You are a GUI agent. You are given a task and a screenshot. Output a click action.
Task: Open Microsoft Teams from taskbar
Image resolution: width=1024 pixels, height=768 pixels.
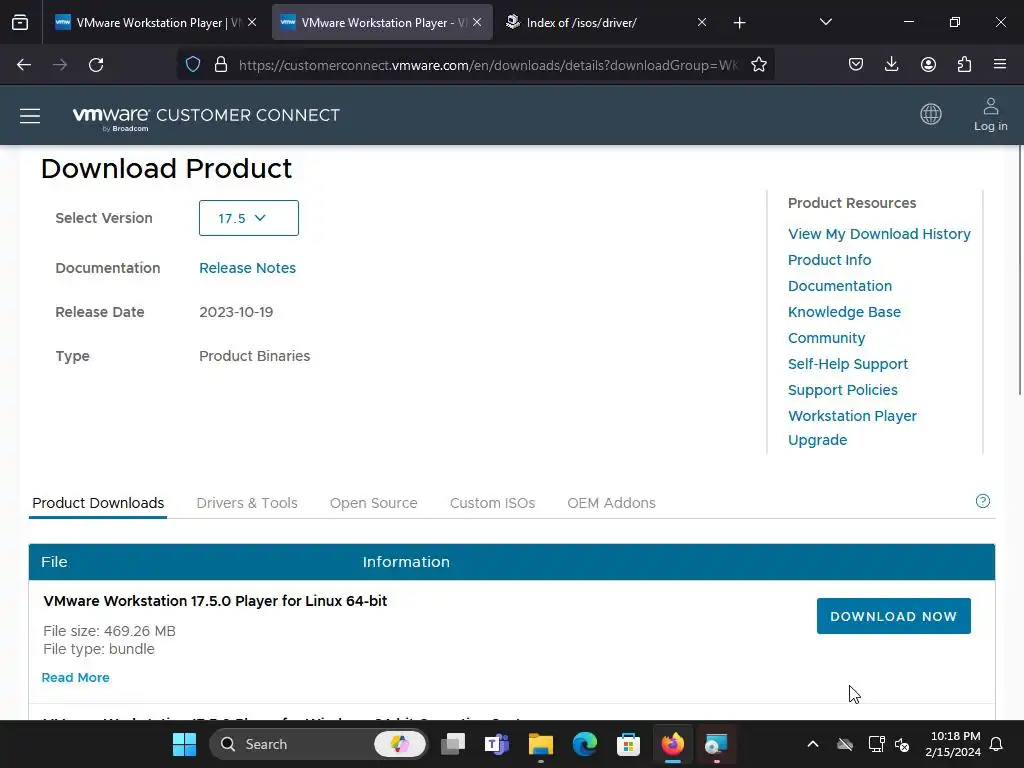[496, 744]
